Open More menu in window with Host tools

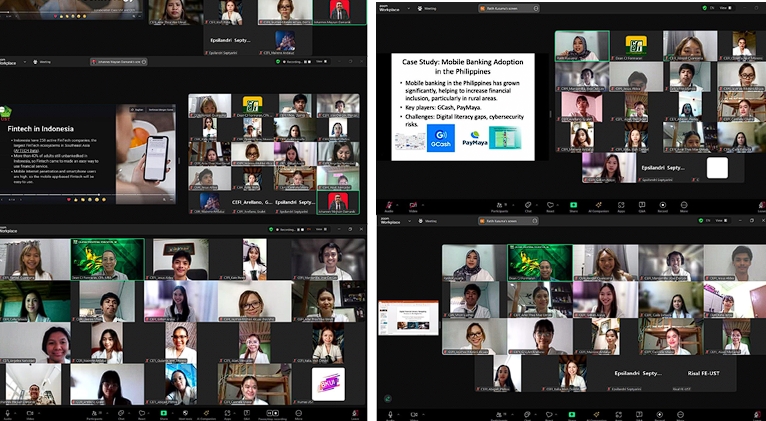298,413
